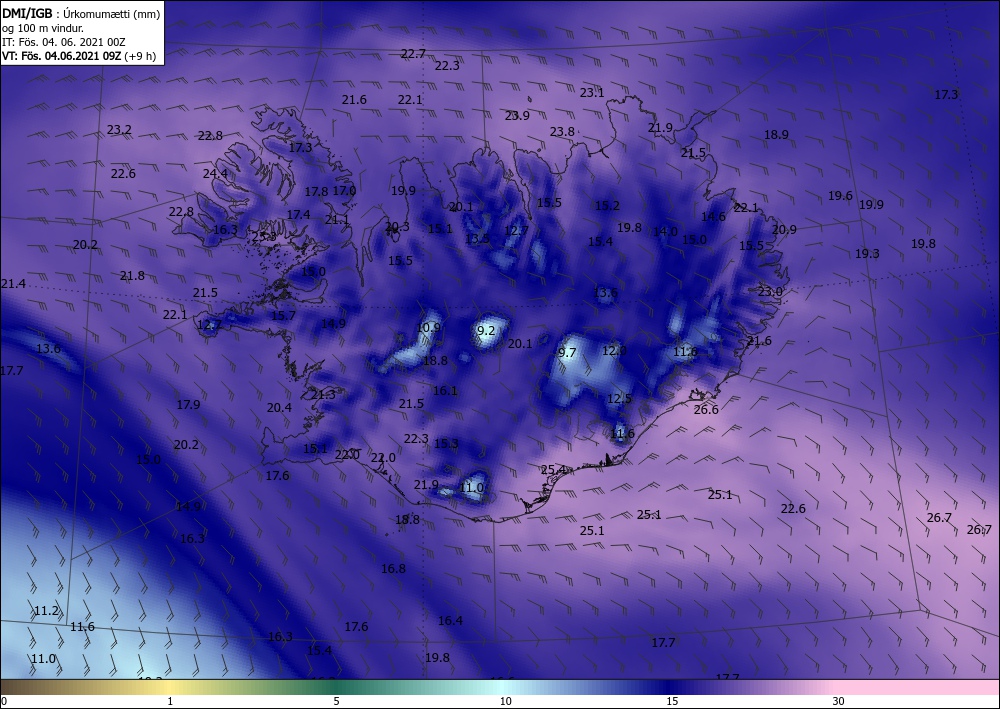Click the map value '21.4'
Image resolution: width=1000 pixels, height=709 pixels.
(13, 284)
